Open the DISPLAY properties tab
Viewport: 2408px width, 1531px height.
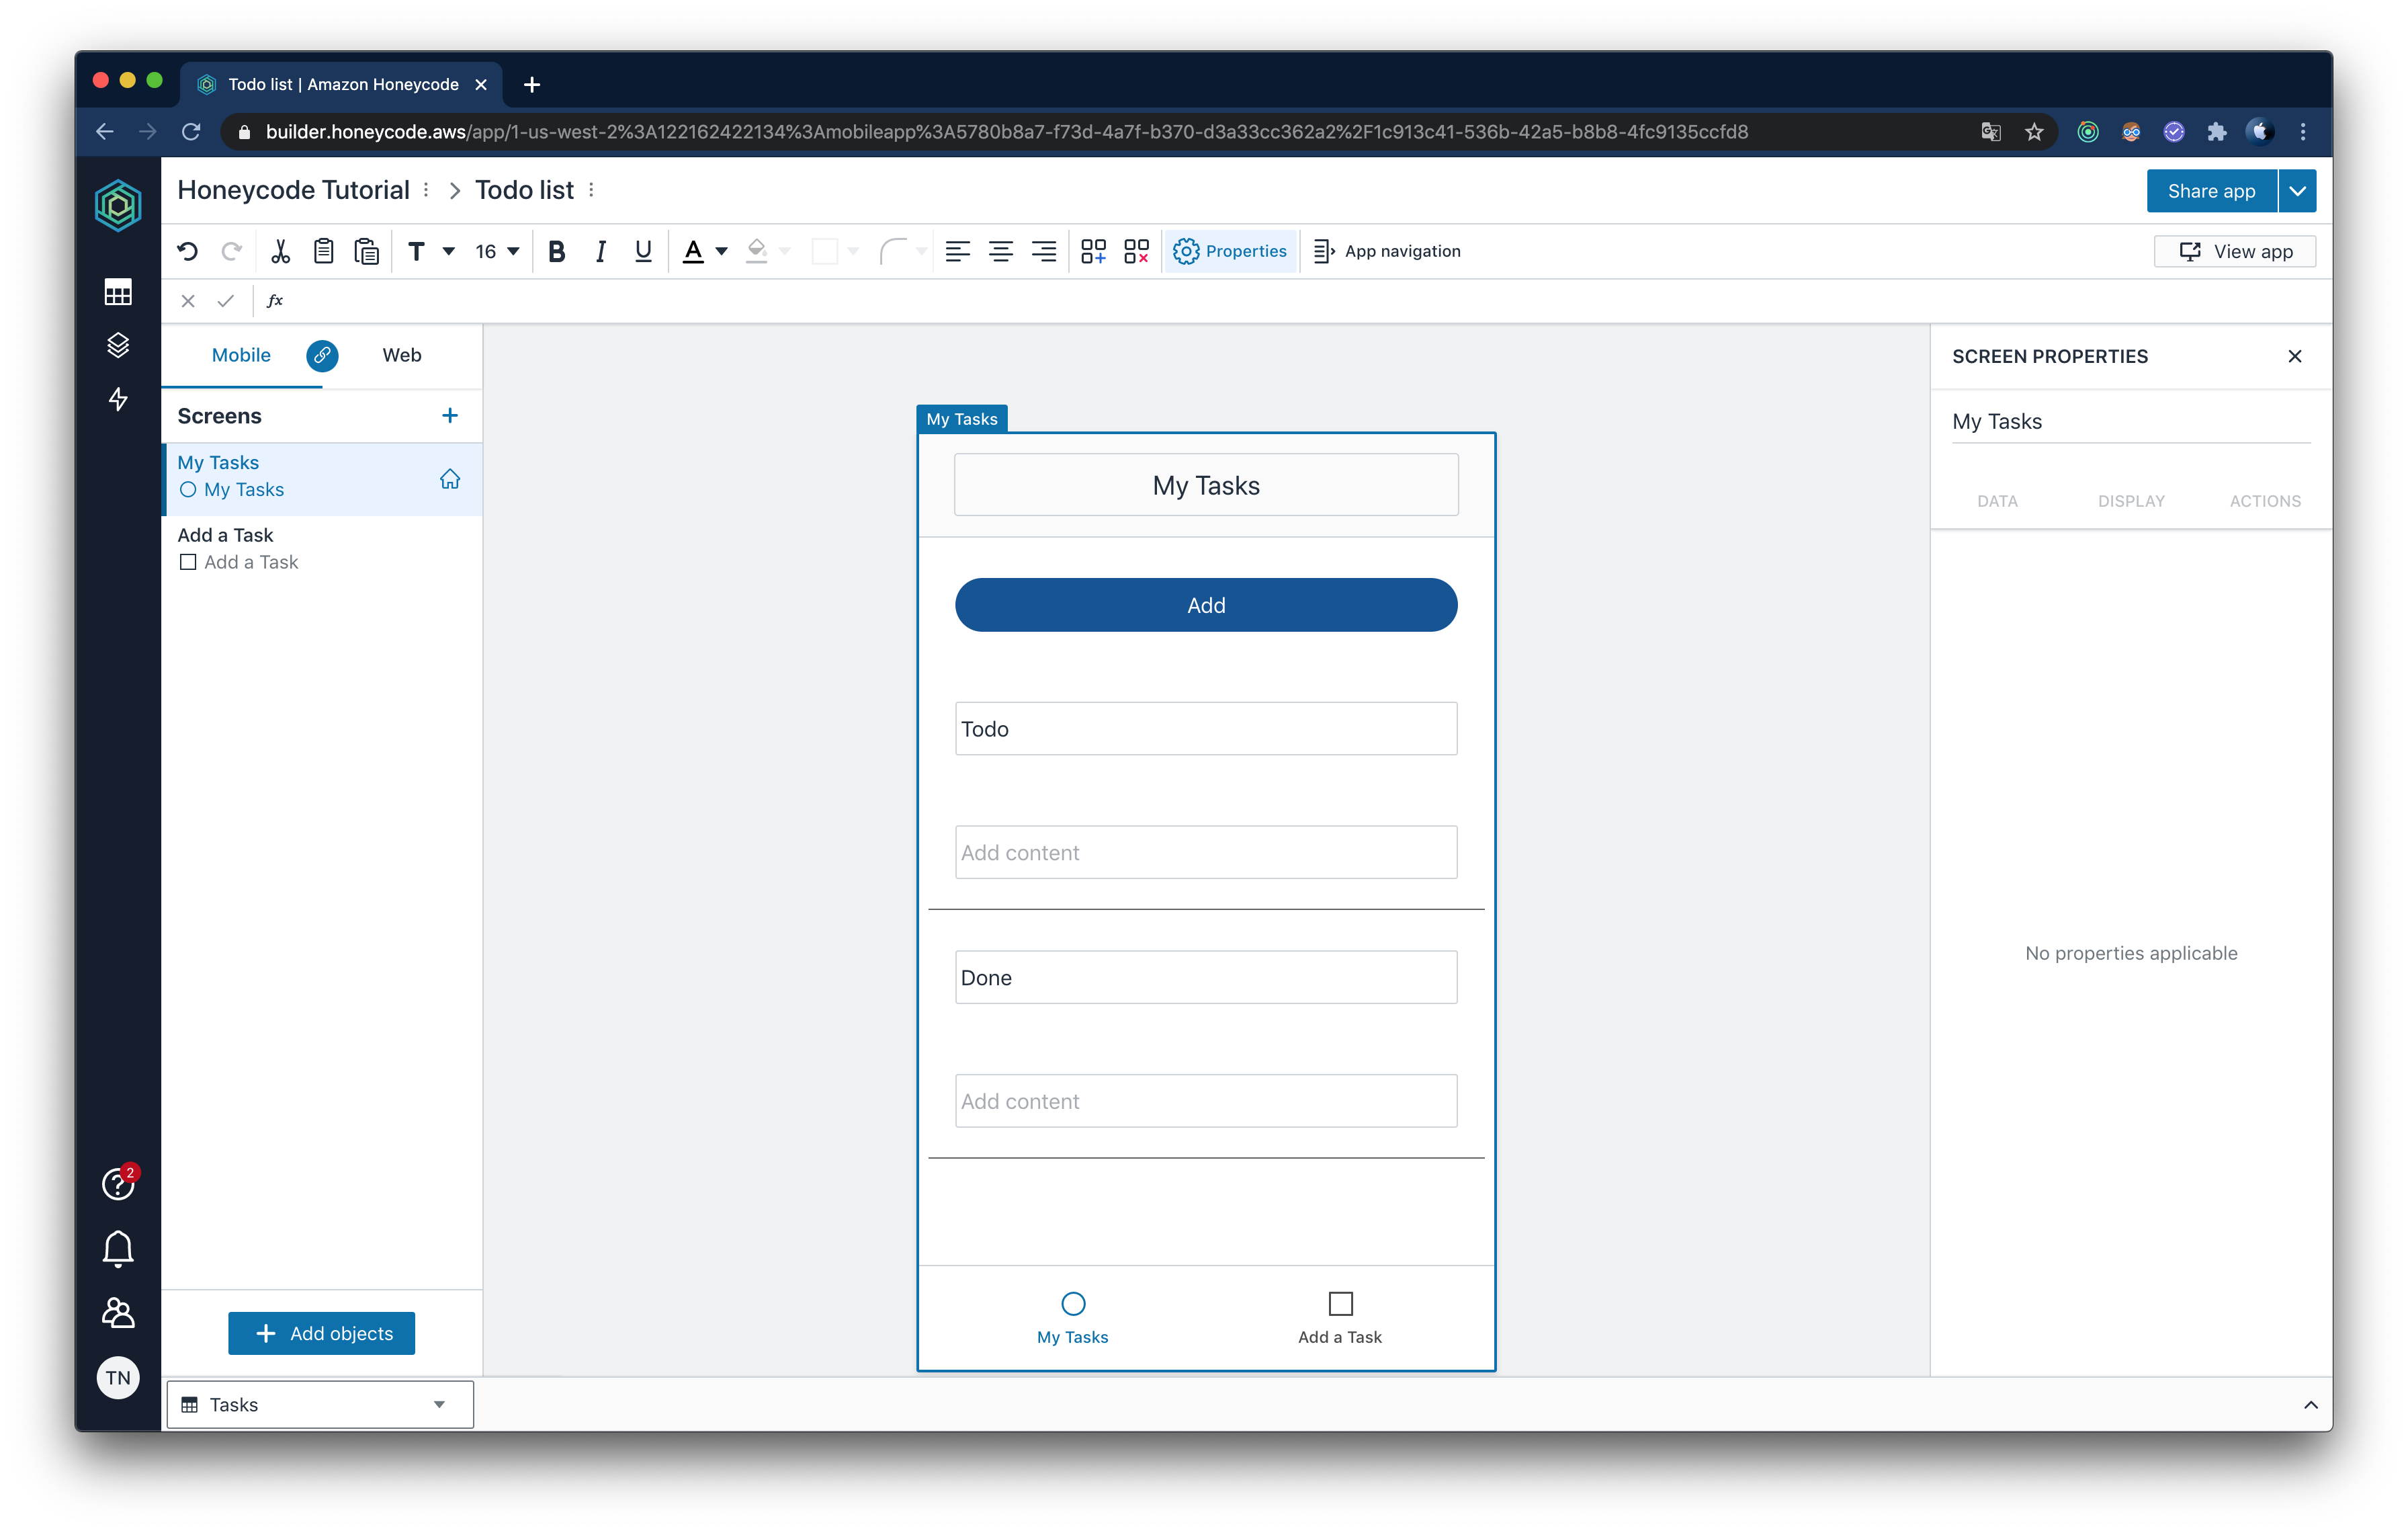point(2131,501)
